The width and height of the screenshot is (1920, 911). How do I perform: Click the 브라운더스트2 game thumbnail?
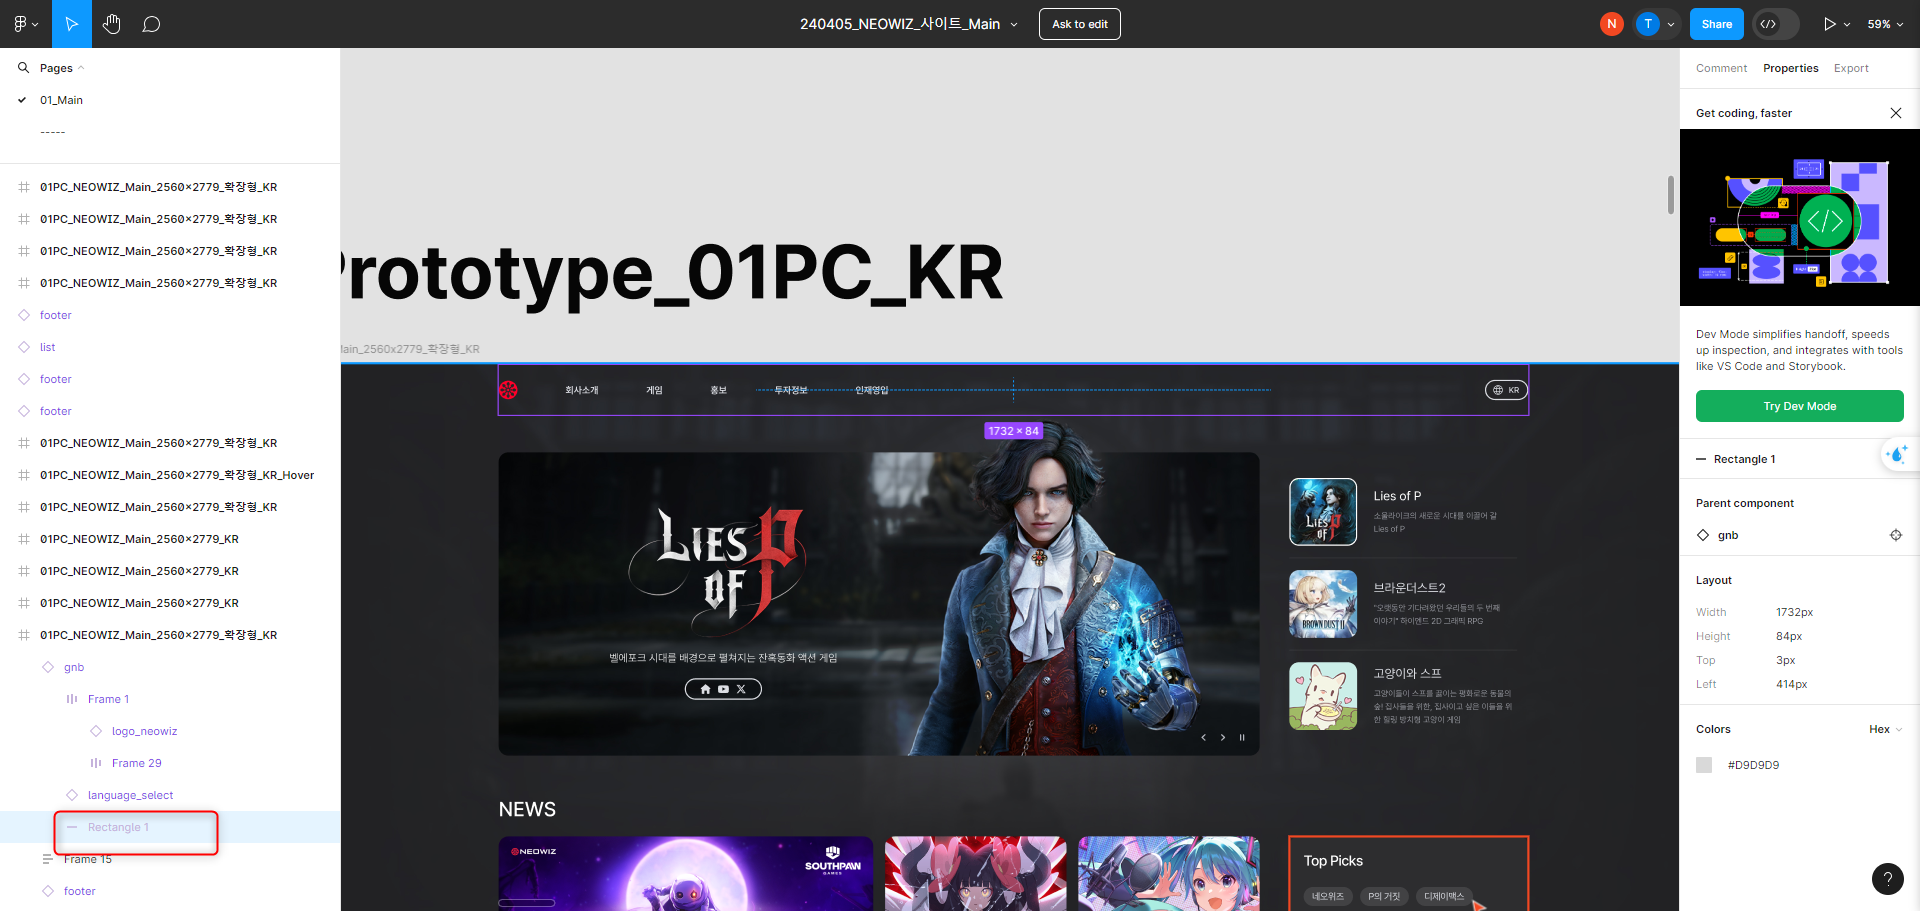(1323, 603)
